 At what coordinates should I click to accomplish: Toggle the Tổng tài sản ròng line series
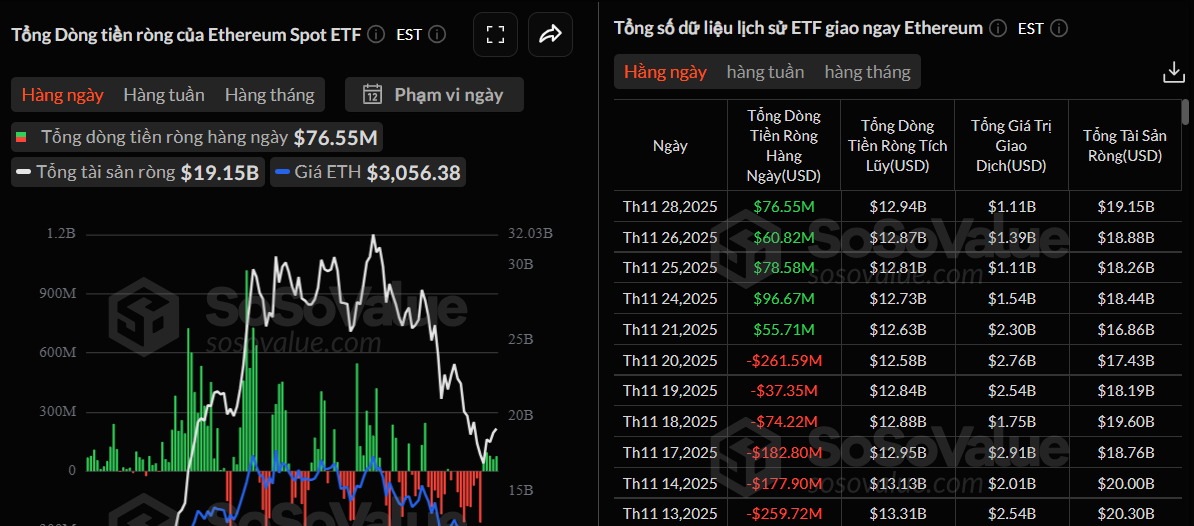pyautogui.click(x=138, y=173)
